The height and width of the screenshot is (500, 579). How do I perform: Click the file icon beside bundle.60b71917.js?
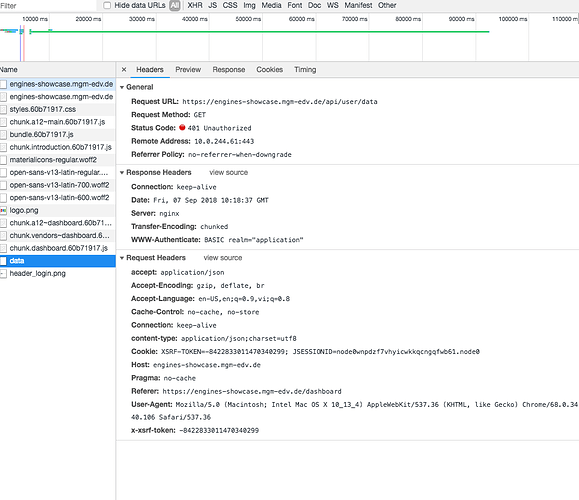3,135
